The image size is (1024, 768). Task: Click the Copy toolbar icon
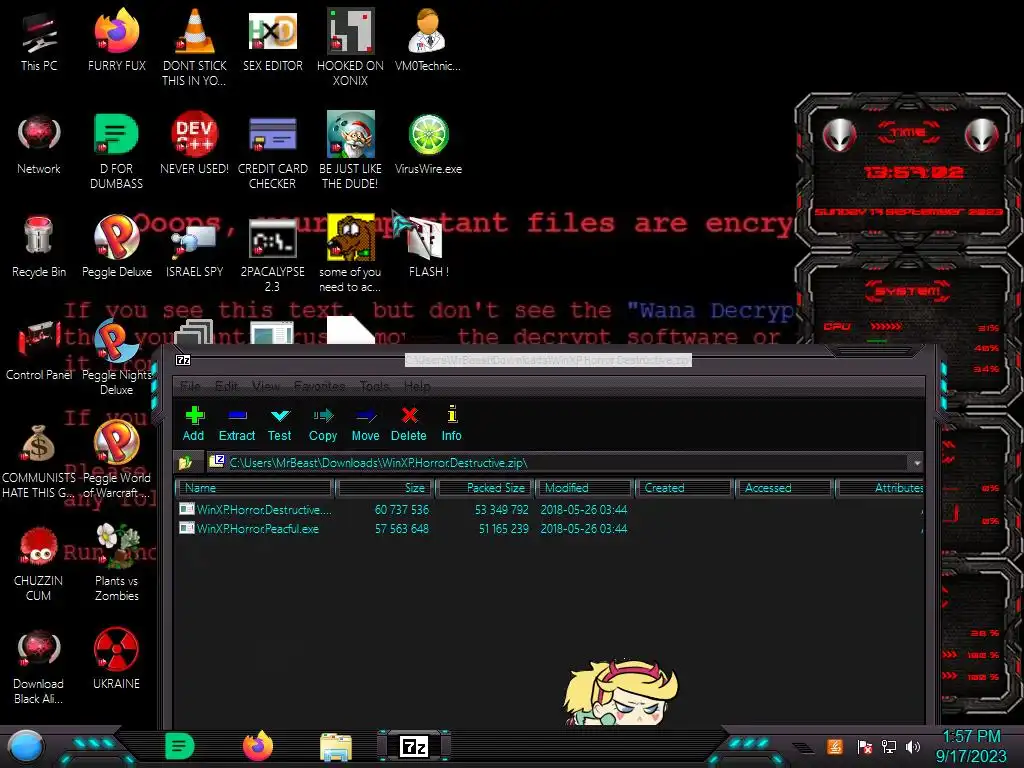323,424
